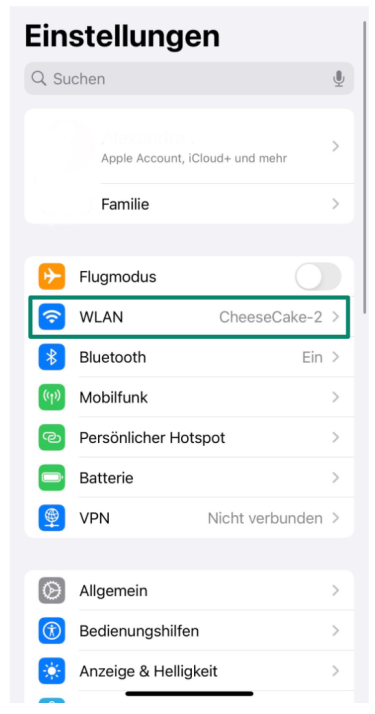The image size is (375, 714).
Task: Open the Mobilfunk settings row
Action: [x=189, y=397]
